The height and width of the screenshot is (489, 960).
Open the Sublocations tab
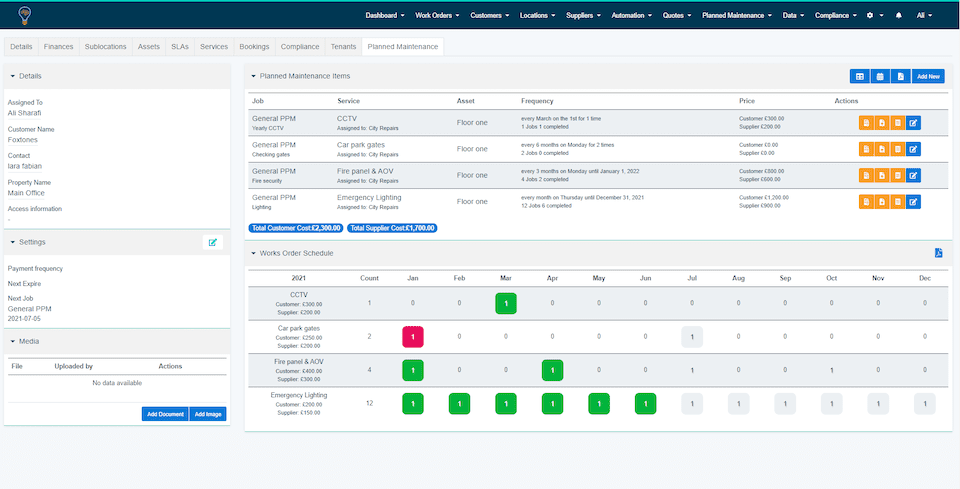tap(106, 47)
